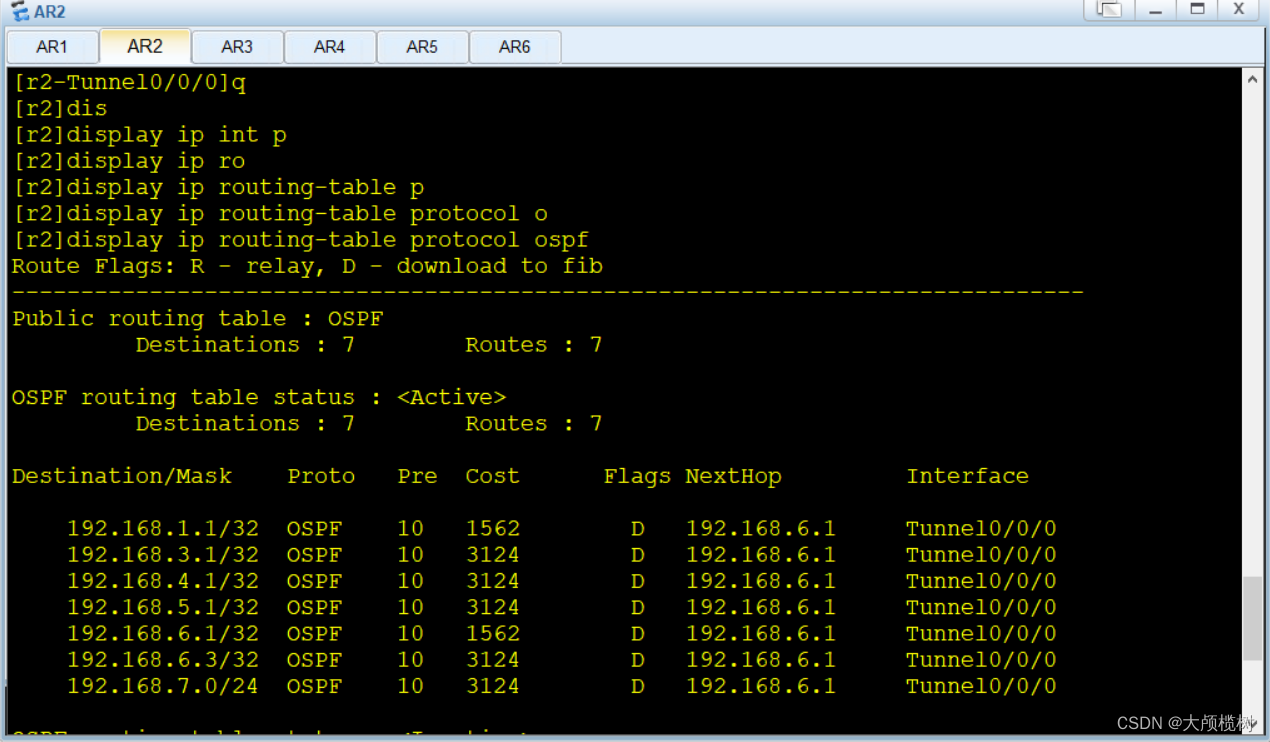
Task: Click the 'display ip routing-table protocol ospf' line
Action: click(x=300, y=240)
